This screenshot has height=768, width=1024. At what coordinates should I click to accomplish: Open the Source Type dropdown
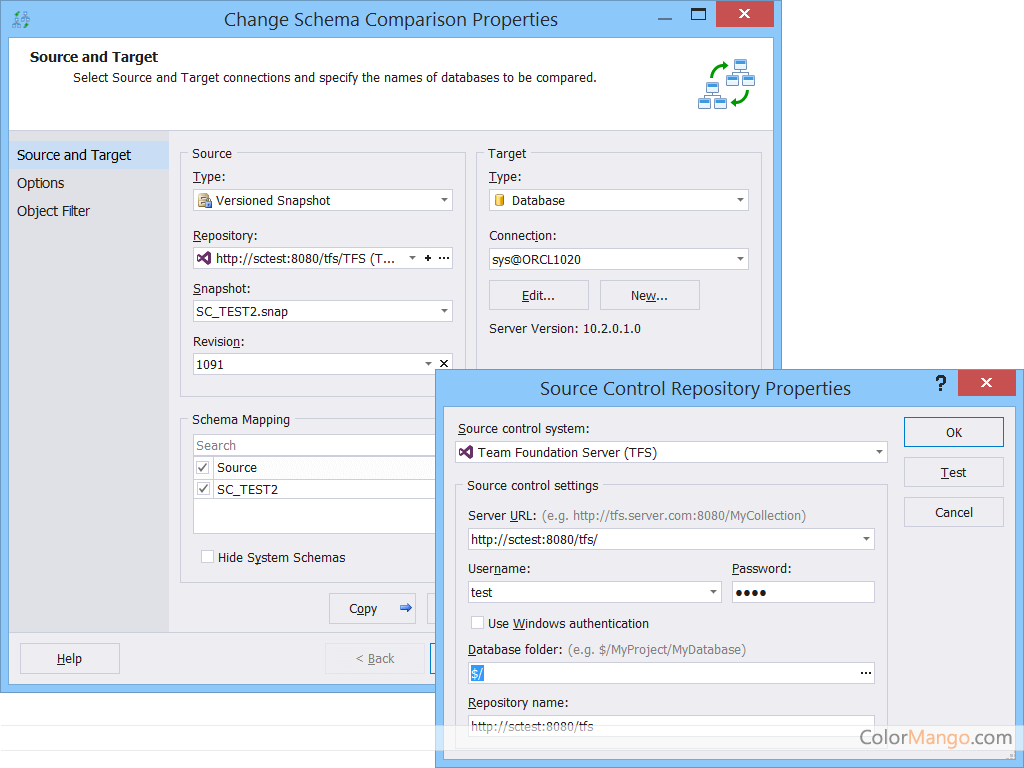pyautogui.click(x=444, y=200)
